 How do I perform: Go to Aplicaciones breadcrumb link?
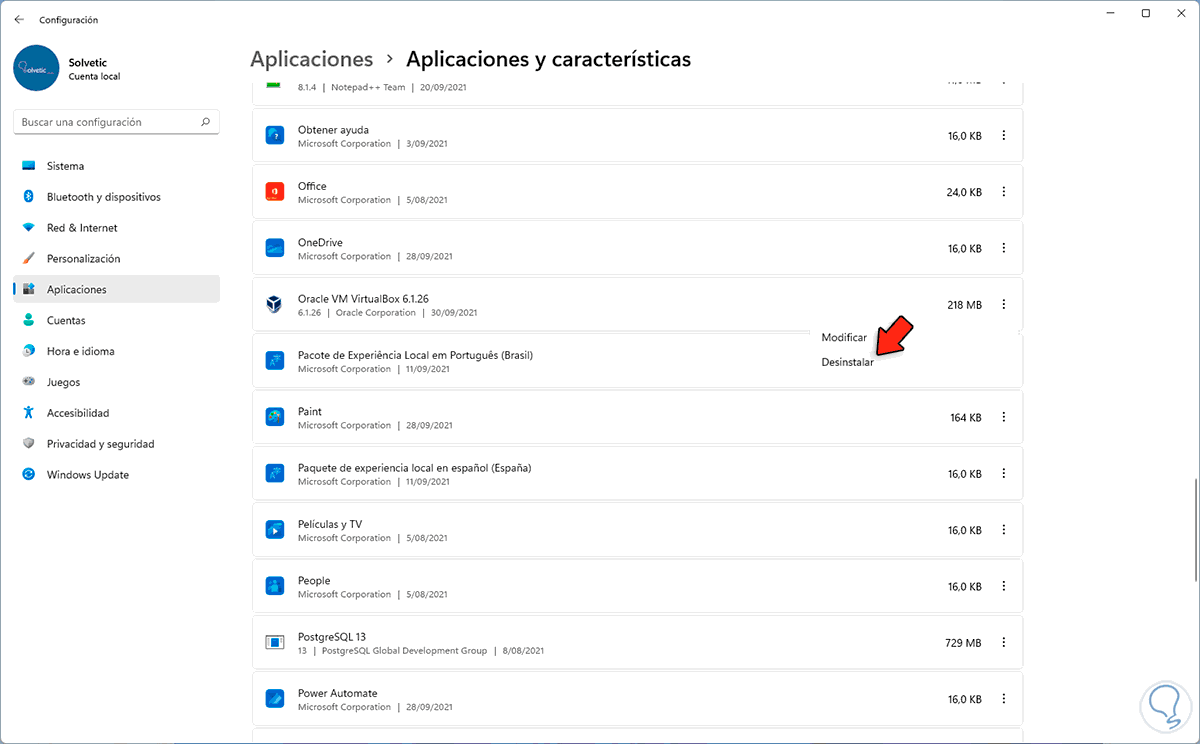point(311,59)
